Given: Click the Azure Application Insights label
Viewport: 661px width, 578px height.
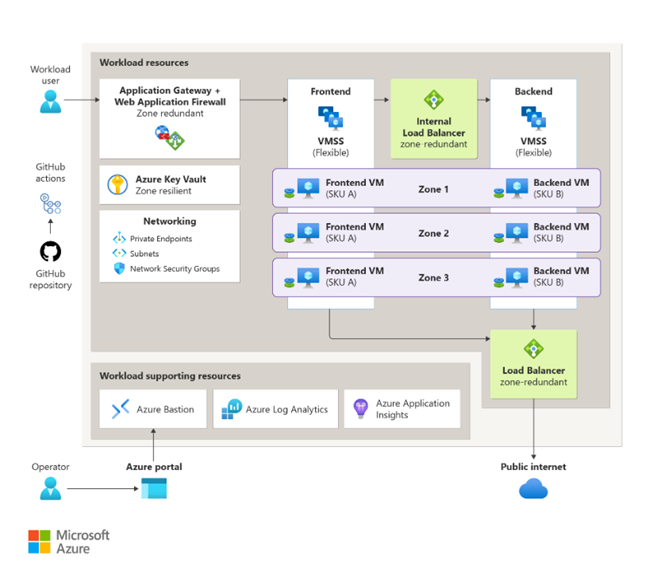Looking at the screenshot, I should pos(413,409).
